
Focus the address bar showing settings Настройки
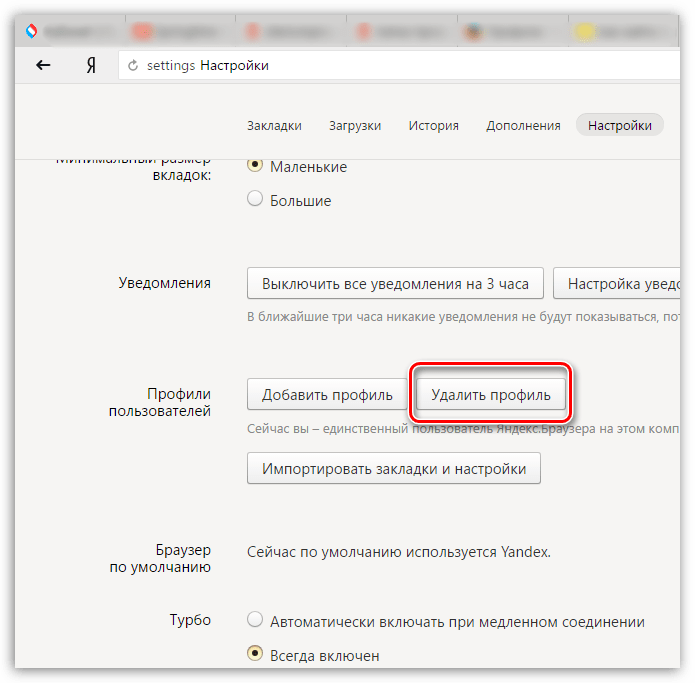coord(399,65)
